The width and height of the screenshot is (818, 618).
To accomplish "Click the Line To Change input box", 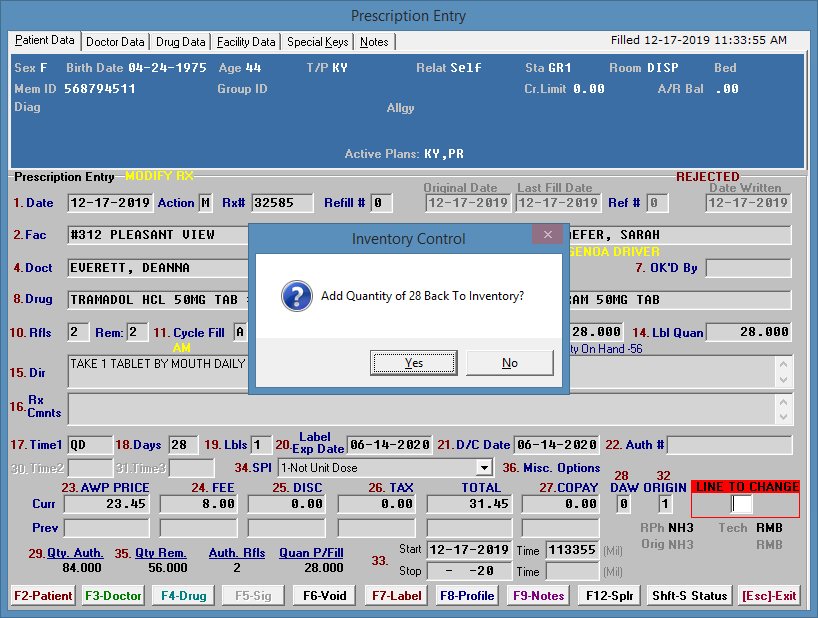I will [741, 504].
